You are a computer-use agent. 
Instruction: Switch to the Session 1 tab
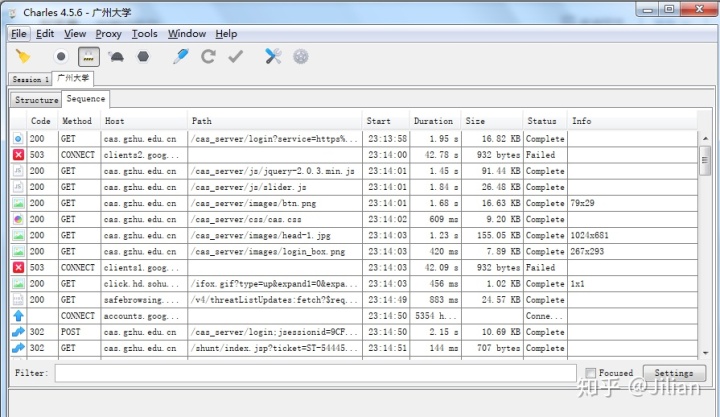(30, 79)
